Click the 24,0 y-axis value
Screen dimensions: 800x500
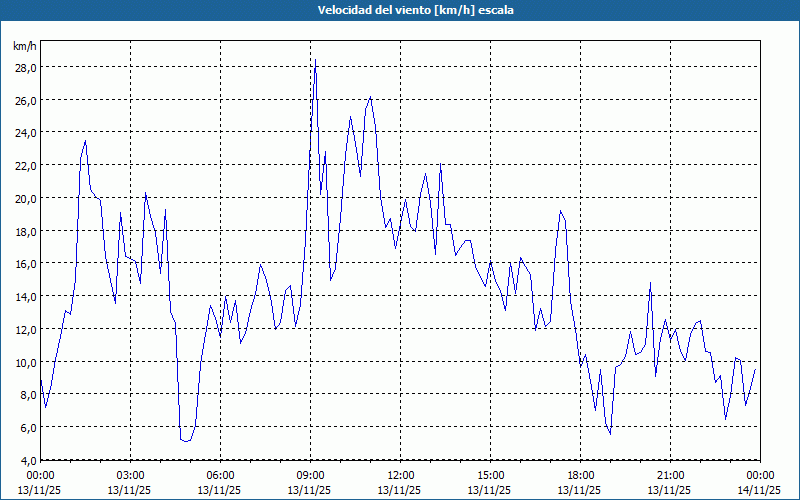point(25,133)
